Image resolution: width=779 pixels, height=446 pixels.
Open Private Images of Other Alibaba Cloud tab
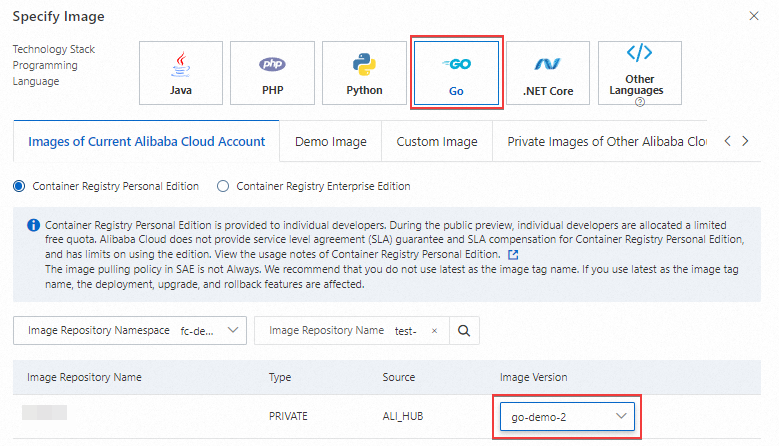607,142
